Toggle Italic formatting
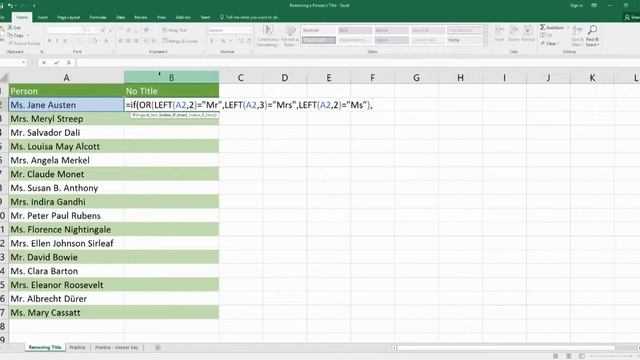Viewport: 640px width, 360px height. point(57,41)
